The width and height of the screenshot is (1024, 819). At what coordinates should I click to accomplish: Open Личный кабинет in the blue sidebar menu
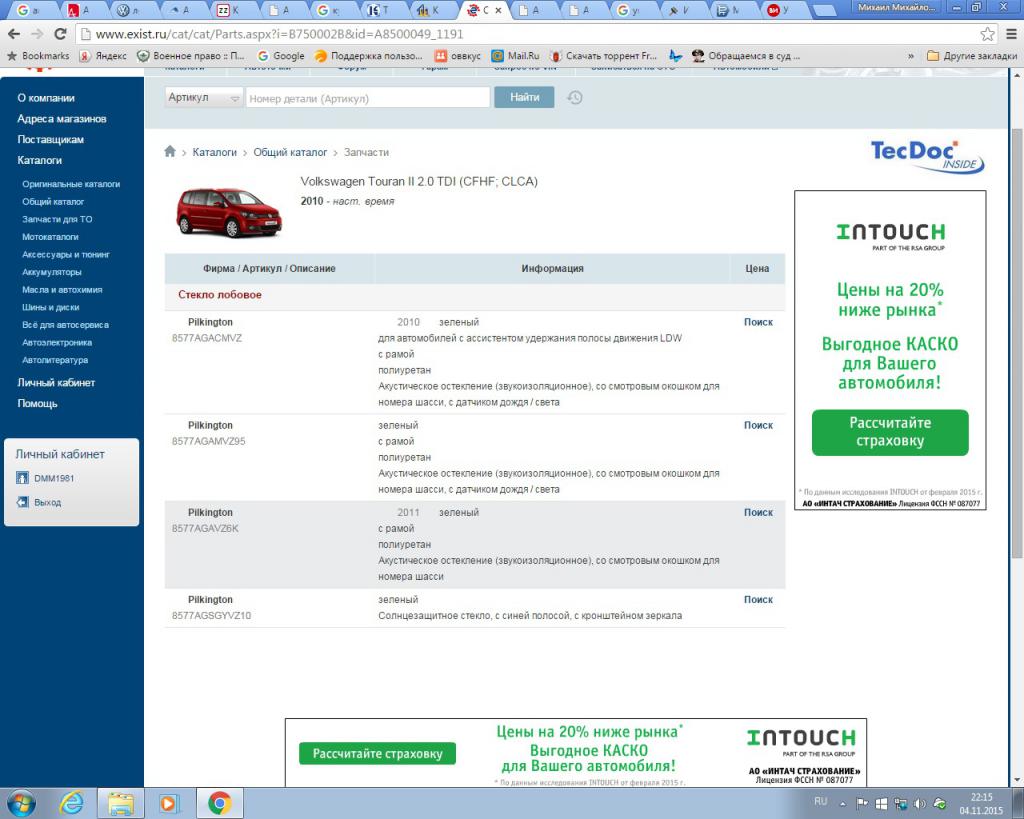[56, 383]
